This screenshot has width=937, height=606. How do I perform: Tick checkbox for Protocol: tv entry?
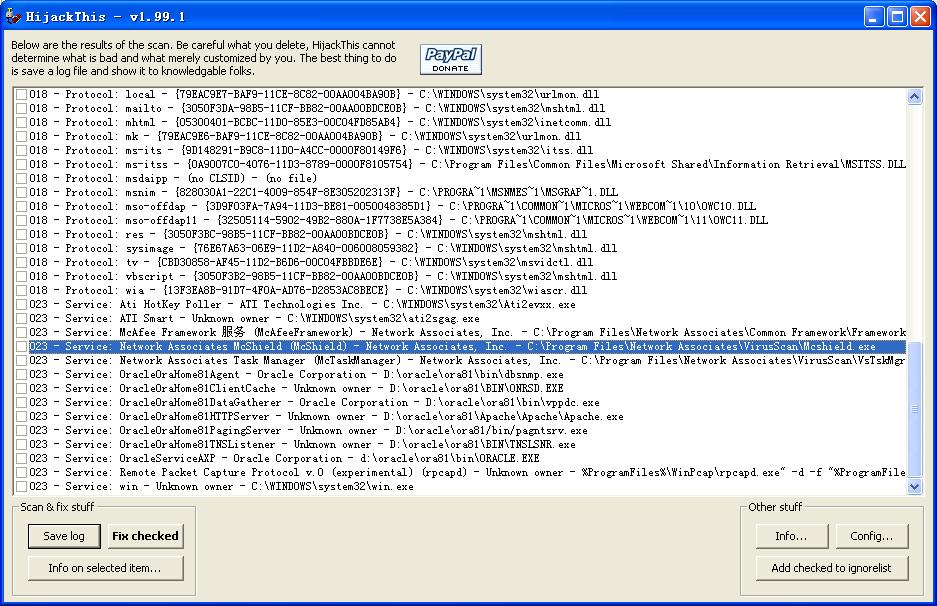click(22, 262)
